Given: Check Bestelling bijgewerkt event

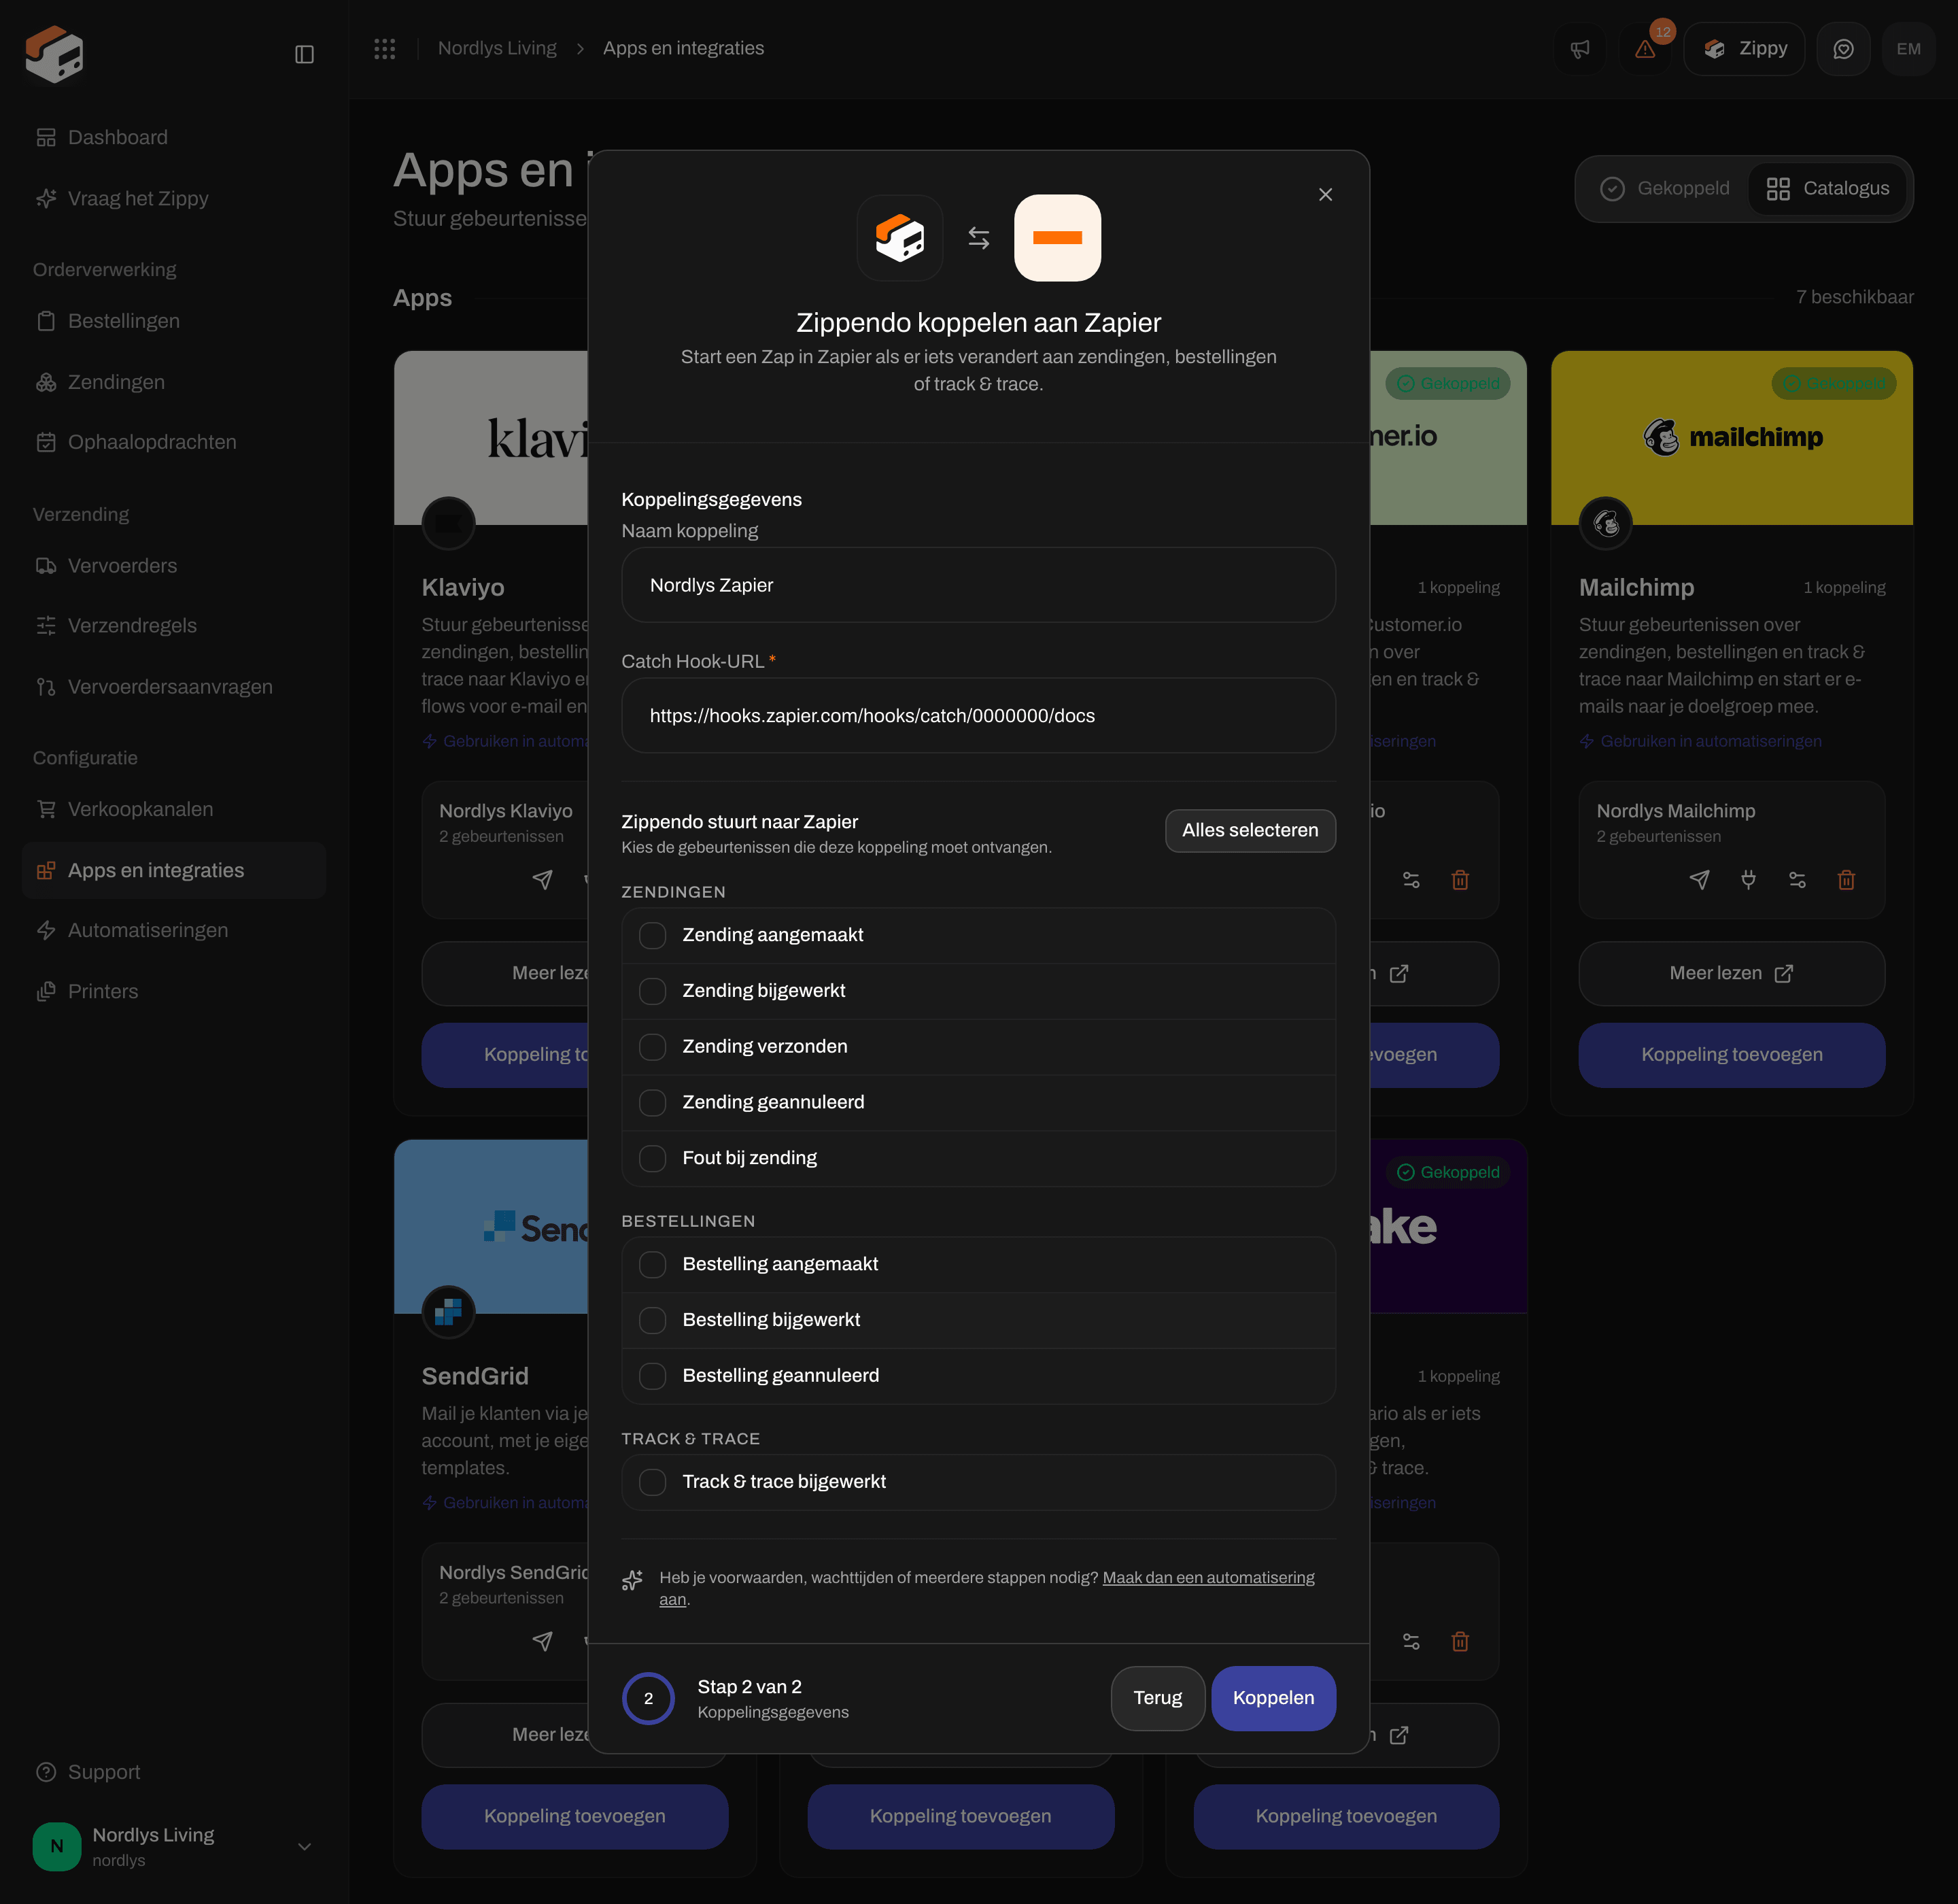Looking at the screenshot, I should [x=653, y=1320].
